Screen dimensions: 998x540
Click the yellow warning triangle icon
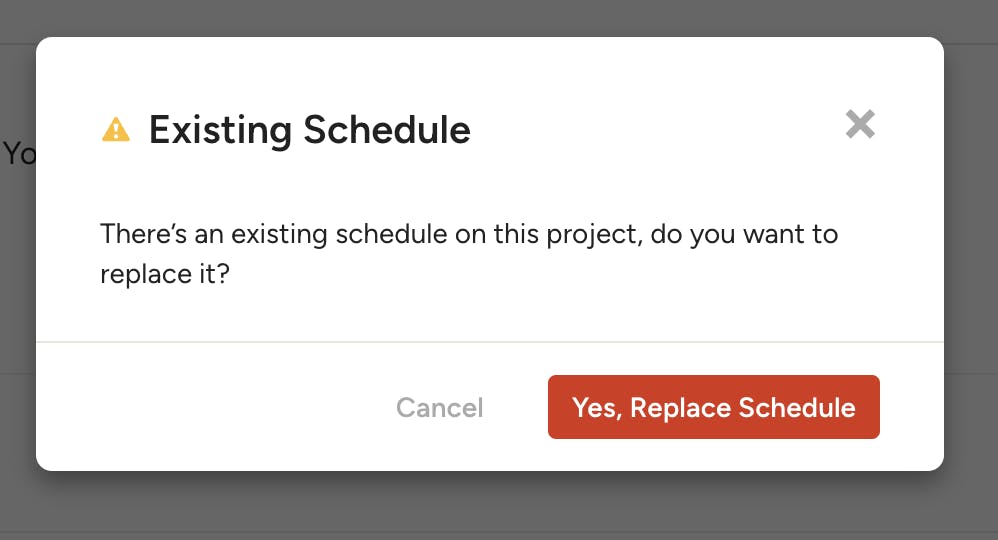(x=116, y=129)
